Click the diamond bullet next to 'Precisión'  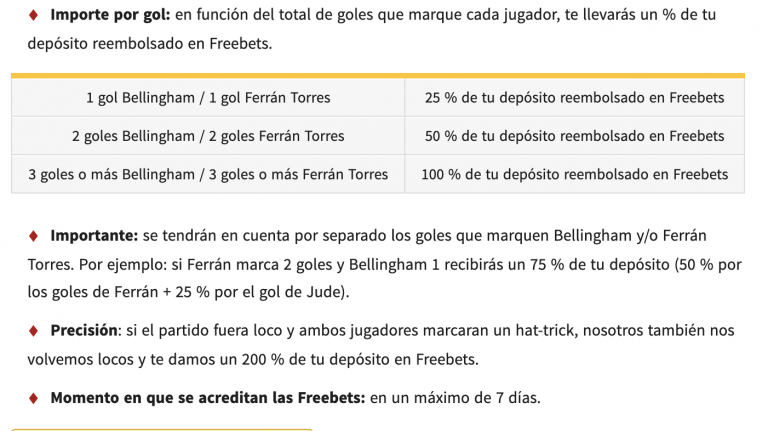pyautogui.click(x=32, y=330)
